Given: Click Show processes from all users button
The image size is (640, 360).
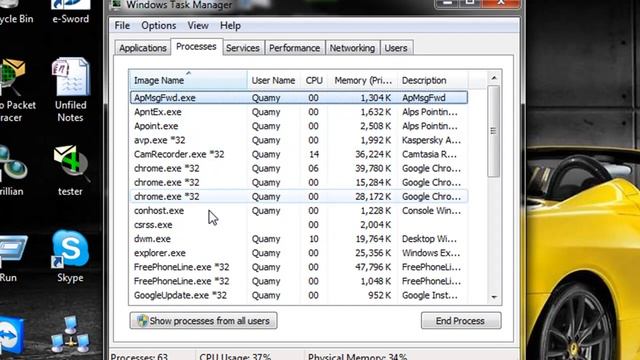Looking at the screenshot, I should pyautogui.click(x=203, y=321).
